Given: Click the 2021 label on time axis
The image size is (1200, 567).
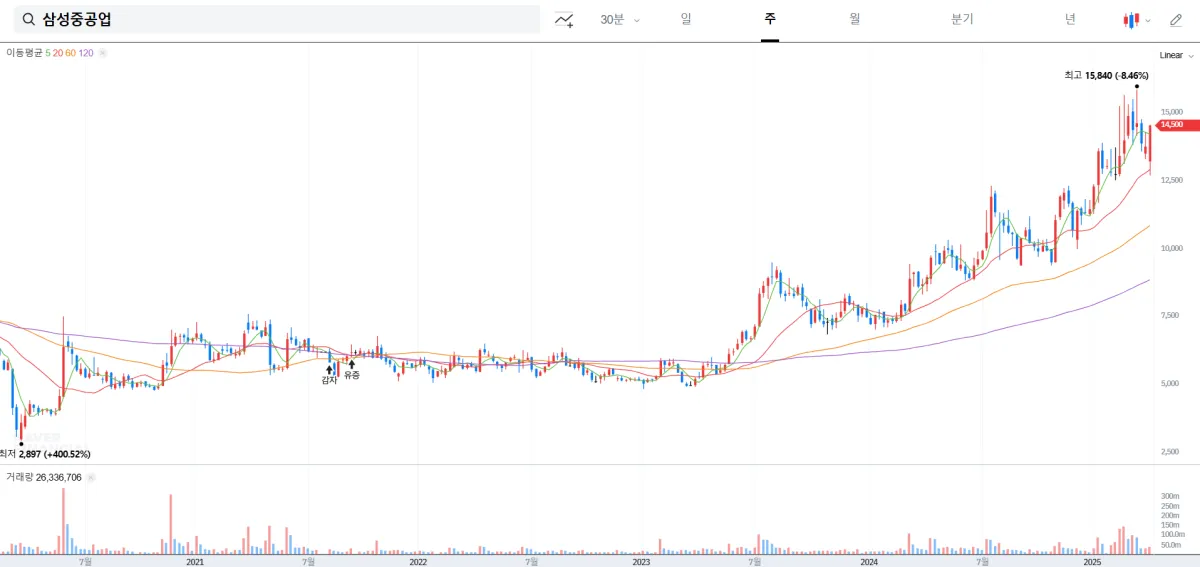Looking at the screenshot, I should 195,561.
